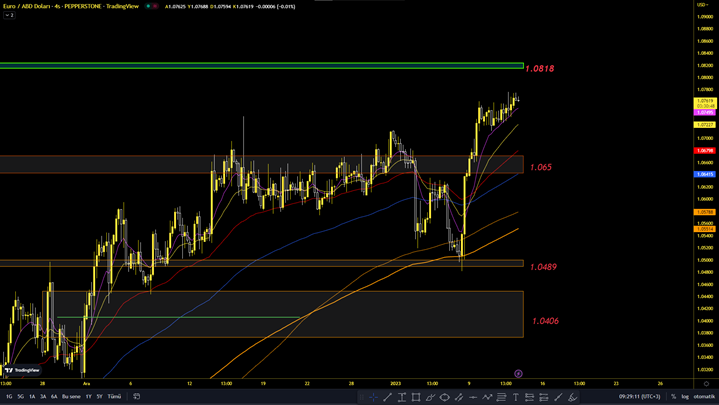Click the red 1.0406 text label
This screenshot has width=719, height=405.
point(545,321)
